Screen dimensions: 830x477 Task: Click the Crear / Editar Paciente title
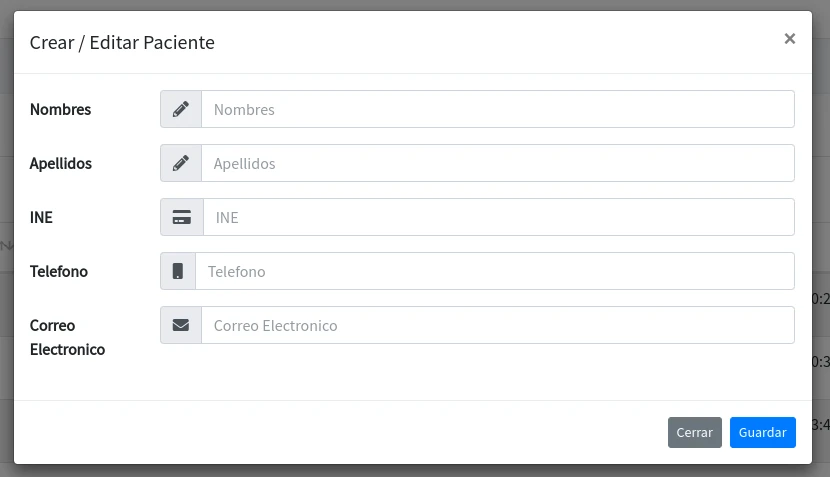click(122, 42)
